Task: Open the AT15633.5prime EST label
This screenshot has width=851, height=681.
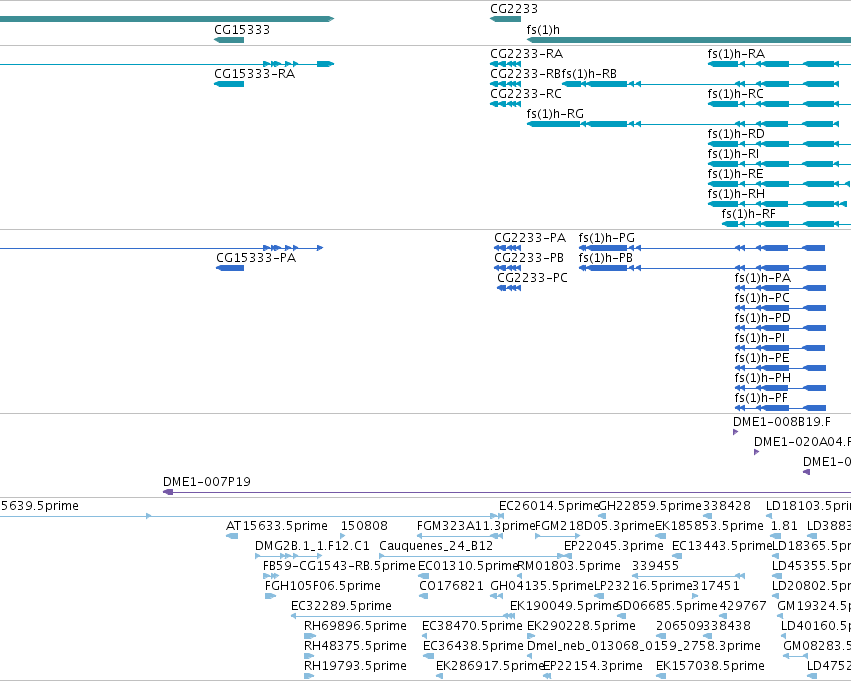Action: pos(277,526)
